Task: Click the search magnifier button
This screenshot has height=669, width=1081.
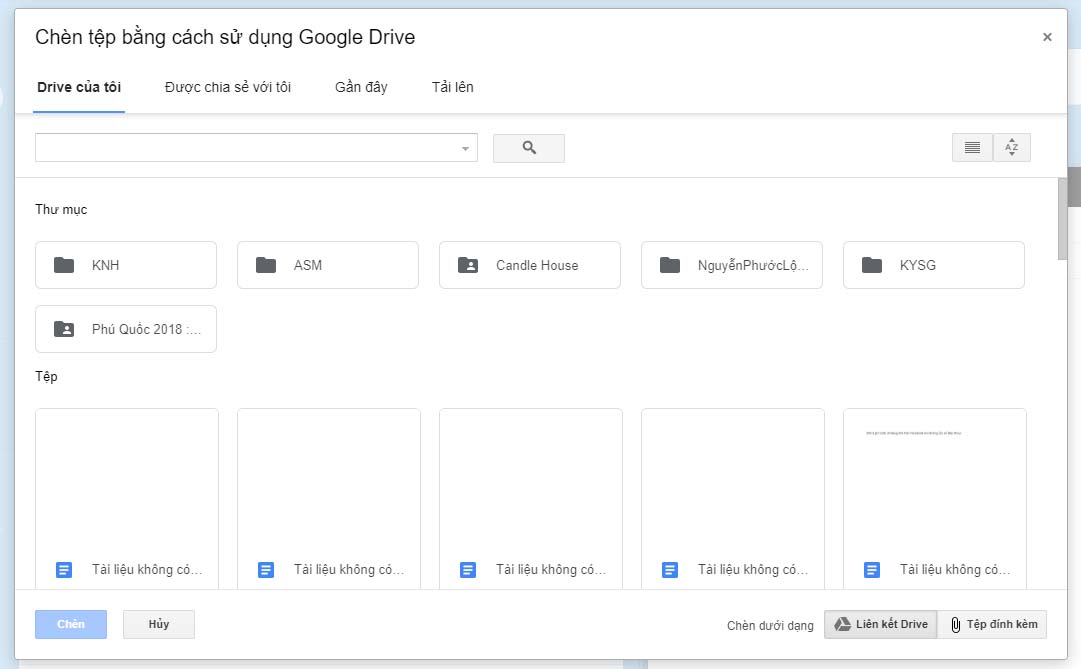Action: [x=529, y=148]
